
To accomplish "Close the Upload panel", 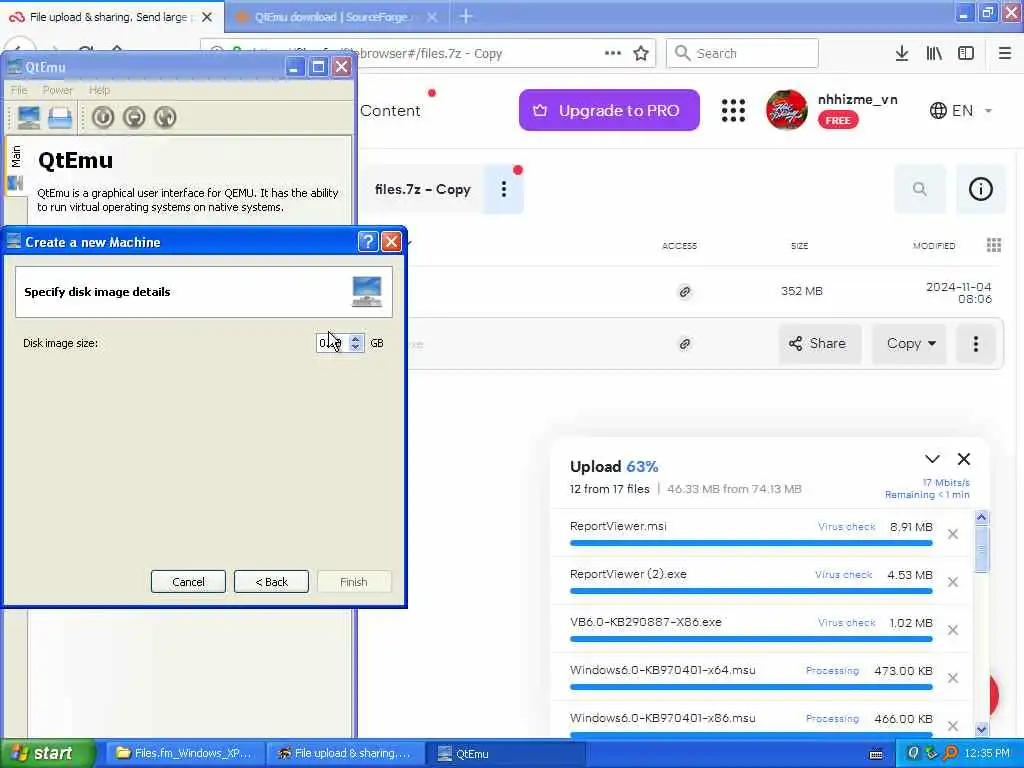I will click(x=964, y=459).
